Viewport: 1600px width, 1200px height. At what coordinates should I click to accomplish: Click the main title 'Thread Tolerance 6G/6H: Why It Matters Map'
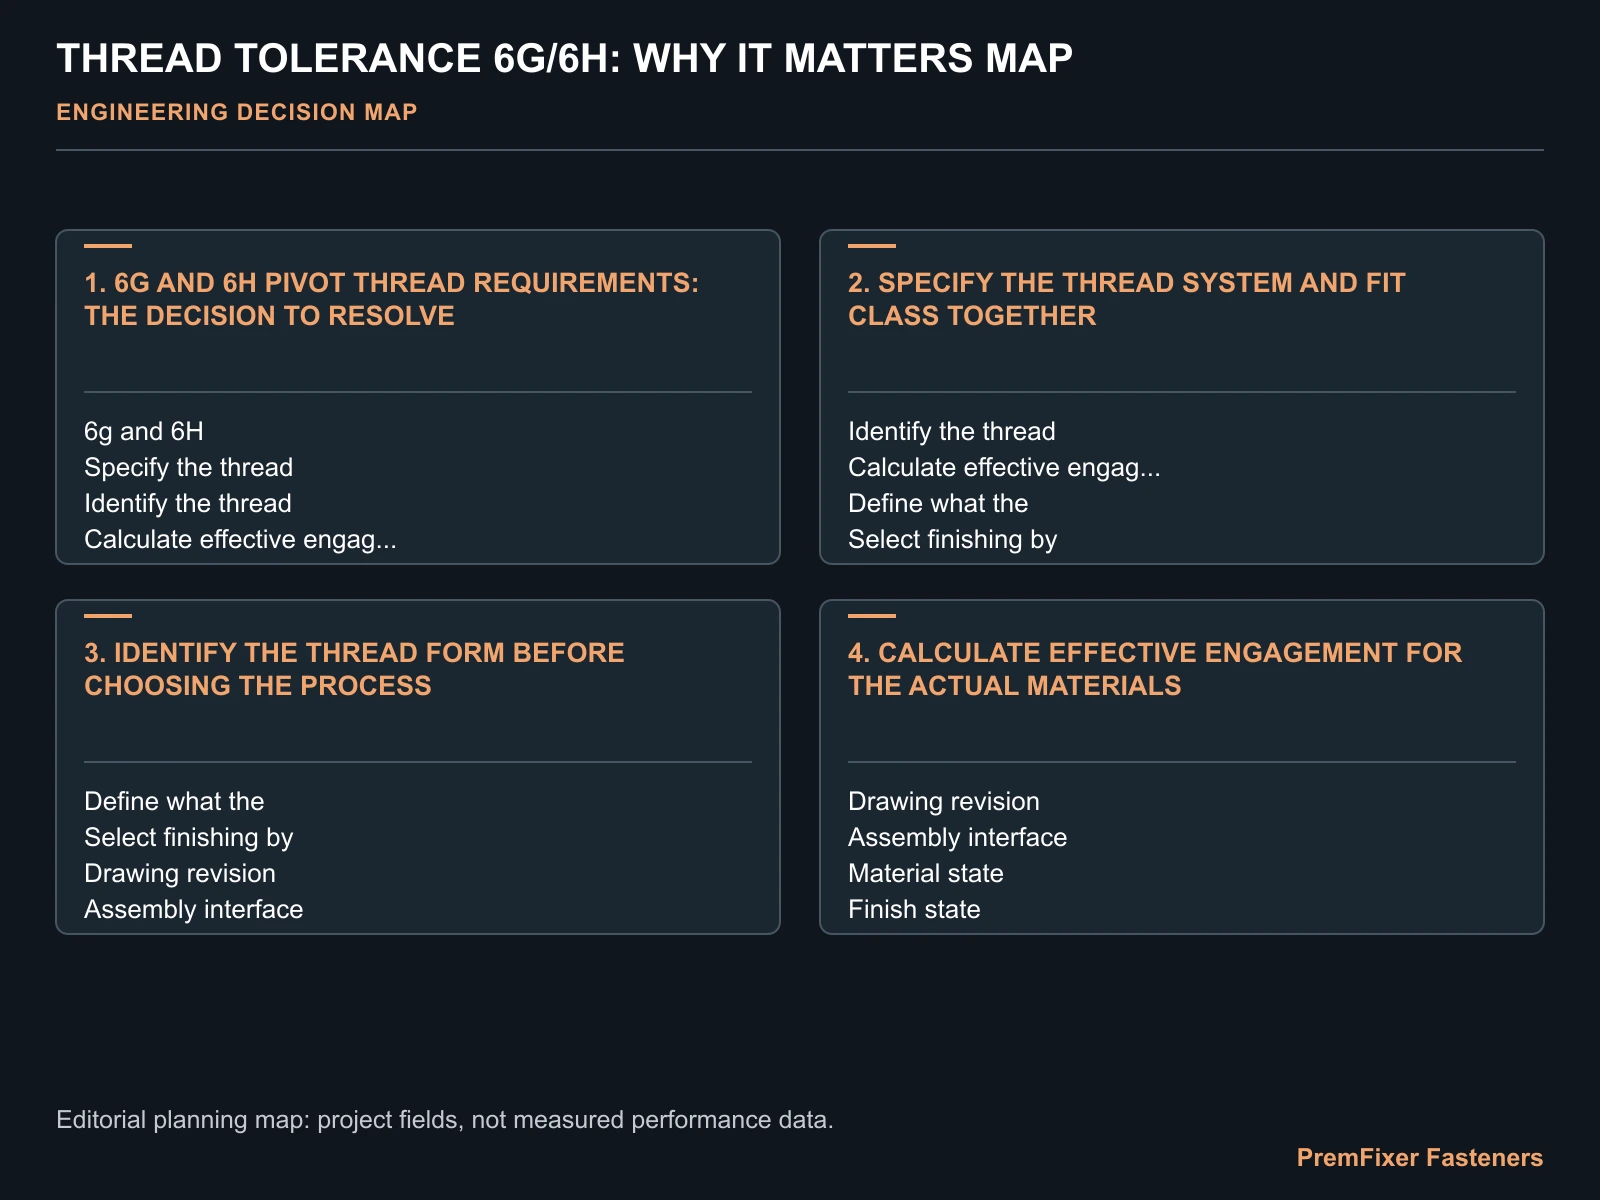[564, 59]
